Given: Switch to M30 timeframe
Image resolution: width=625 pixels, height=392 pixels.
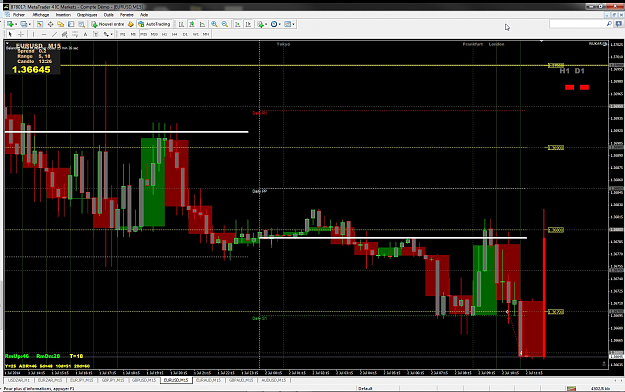Looking at the screenshot, I should 154,34.
